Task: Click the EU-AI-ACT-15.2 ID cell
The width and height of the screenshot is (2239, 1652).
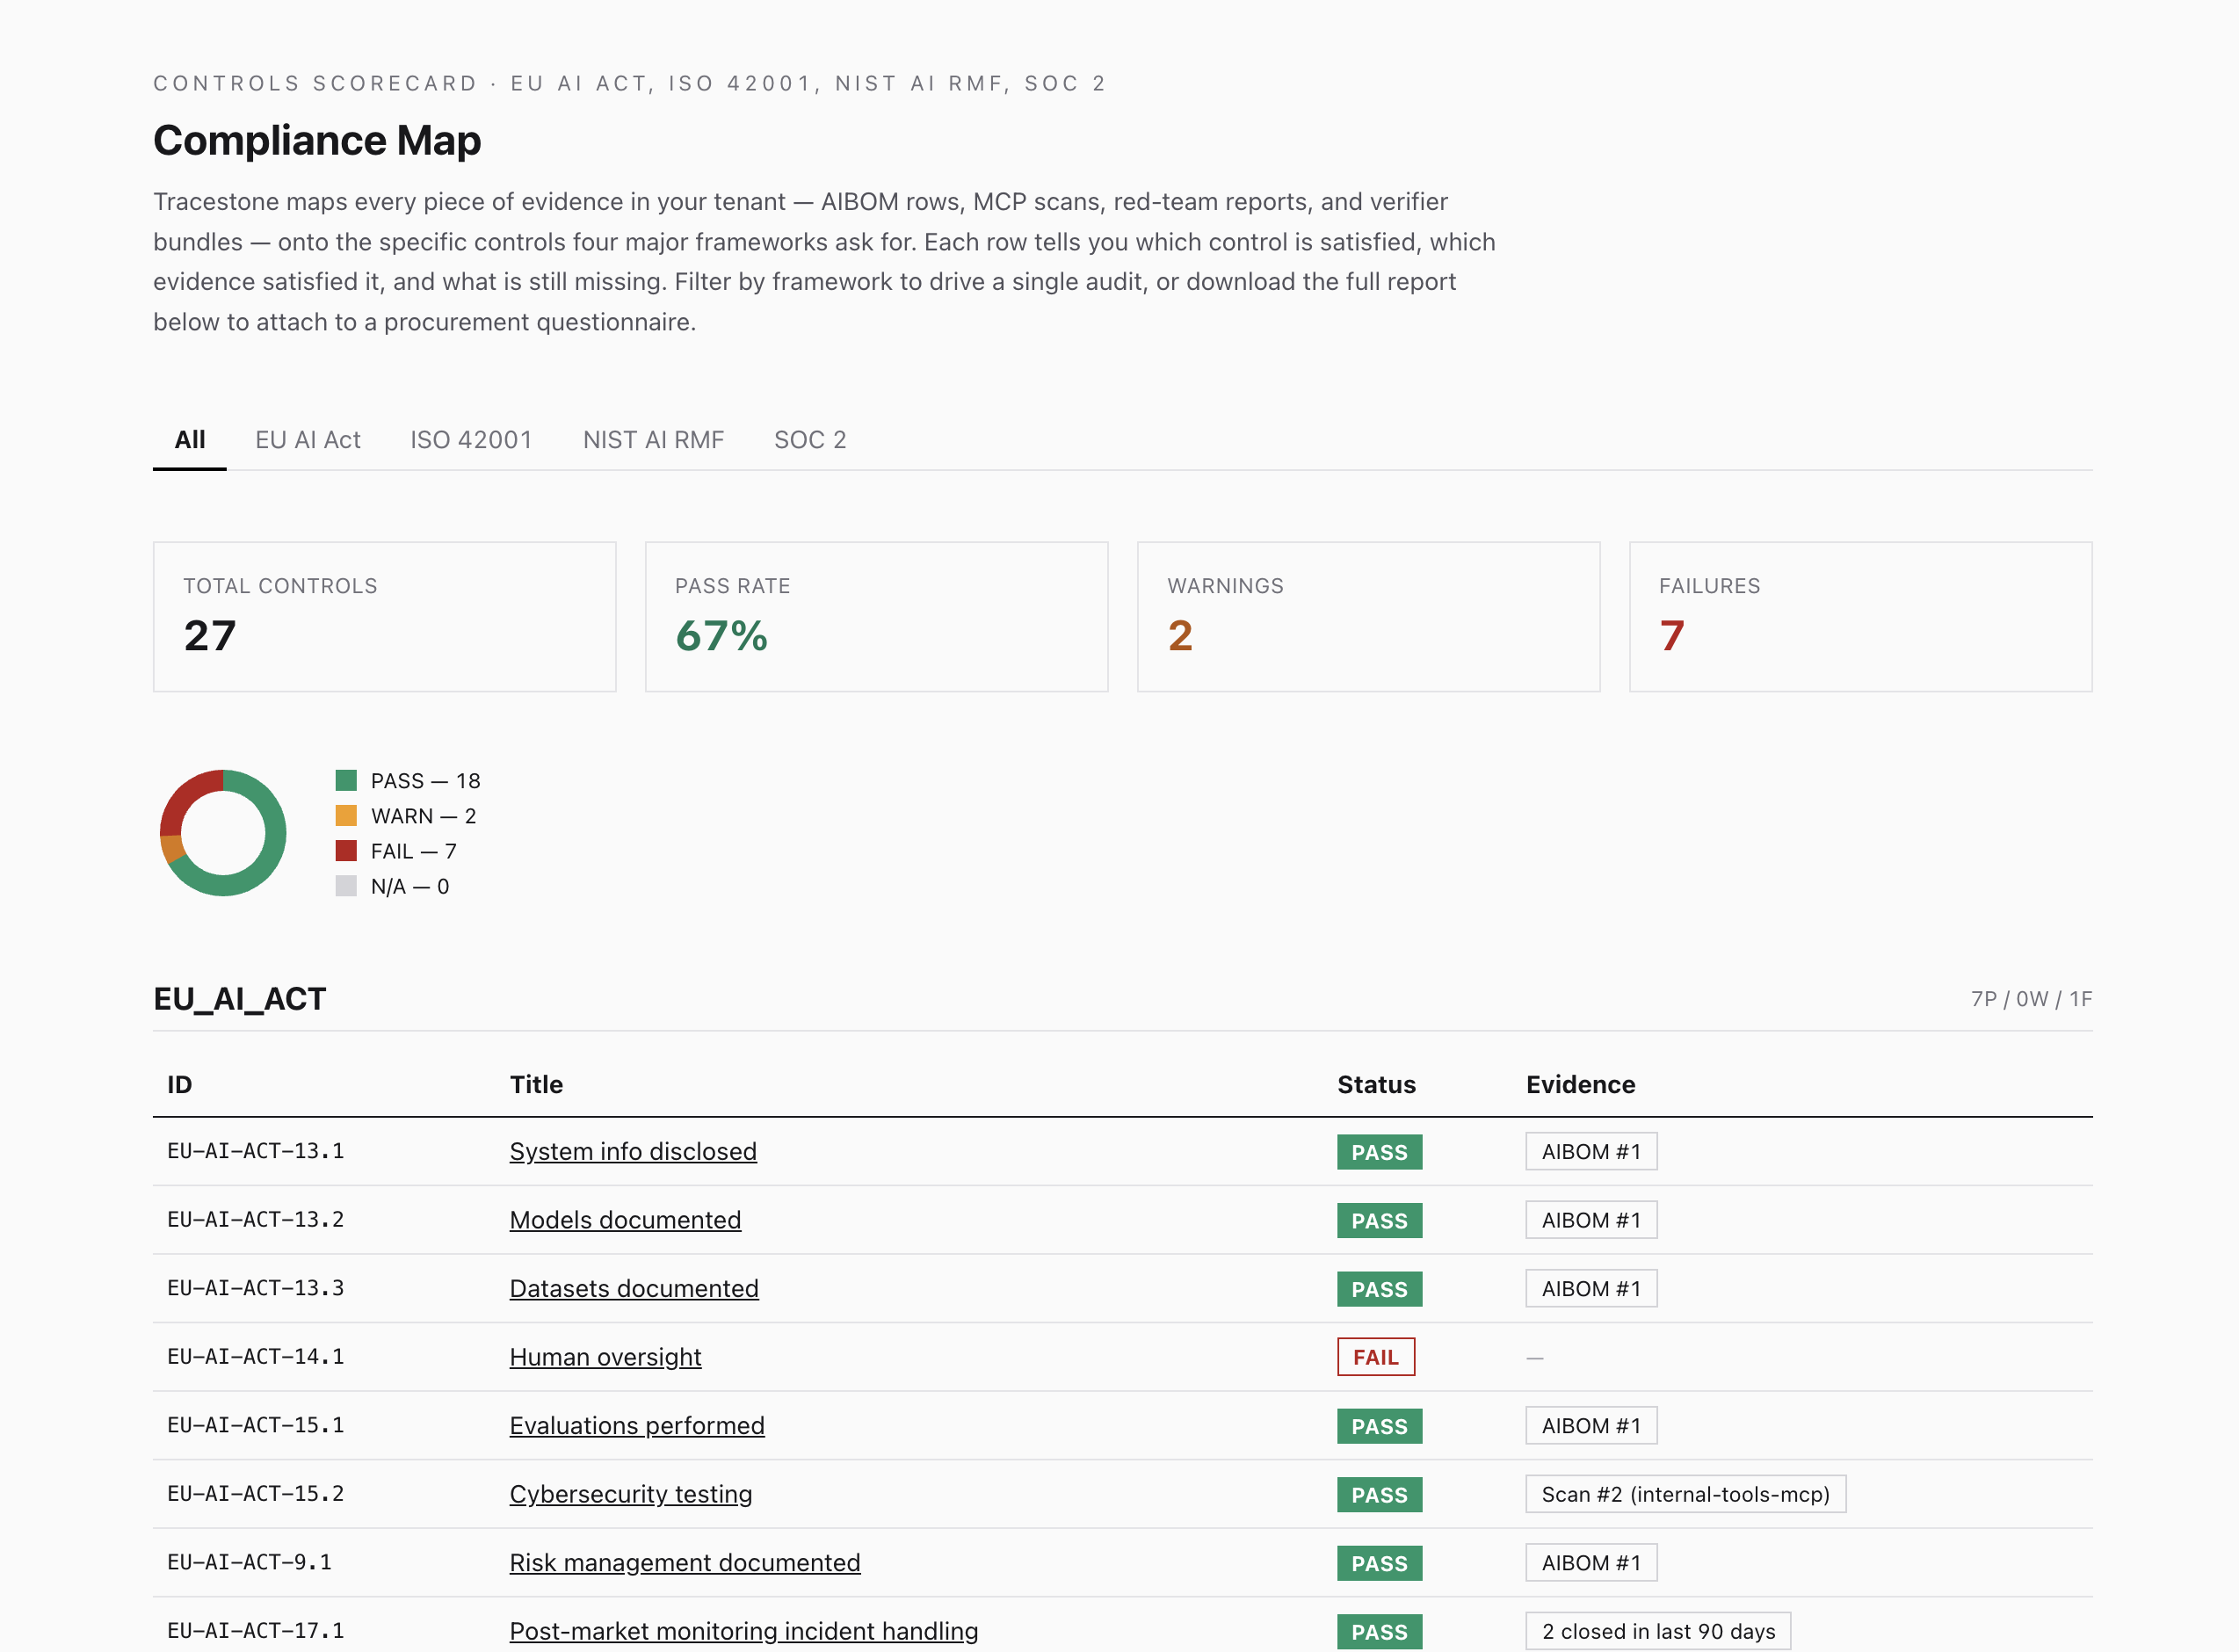Action: [255, 1494]
